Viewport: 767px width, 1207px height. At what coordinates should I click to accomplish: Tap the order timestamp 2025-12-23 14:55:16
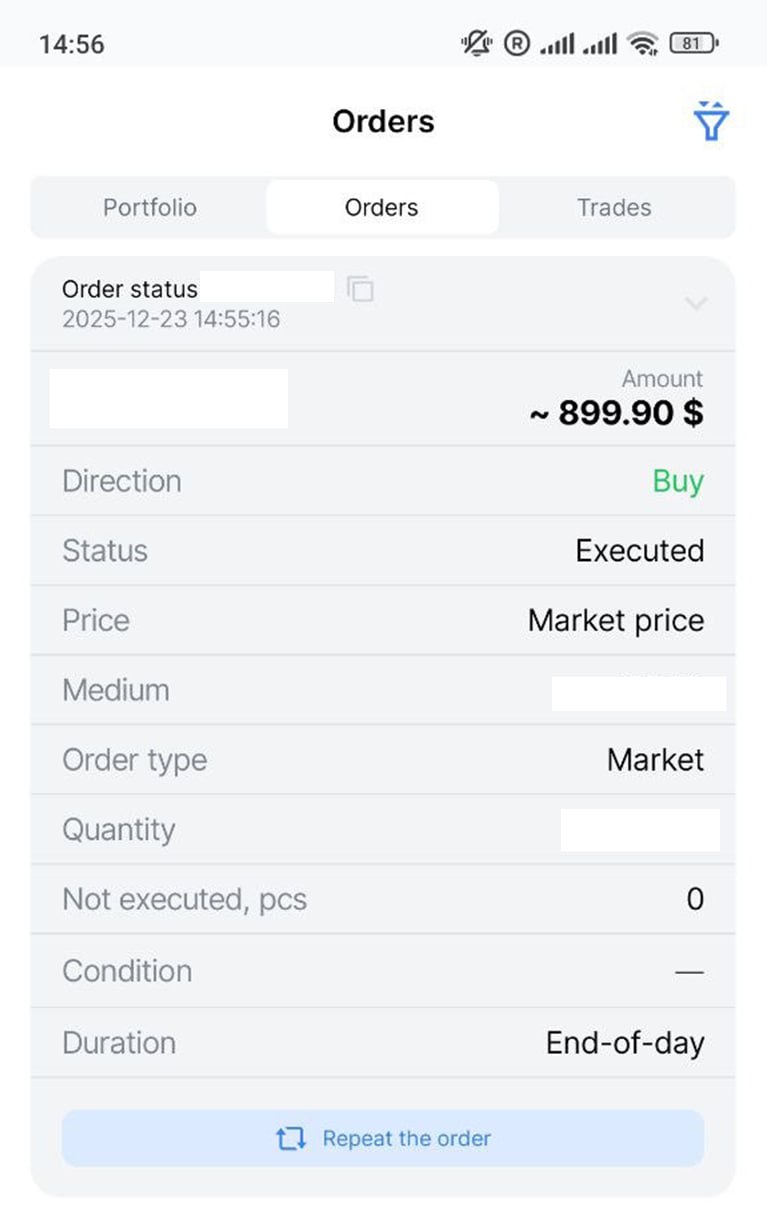[171, 320]
